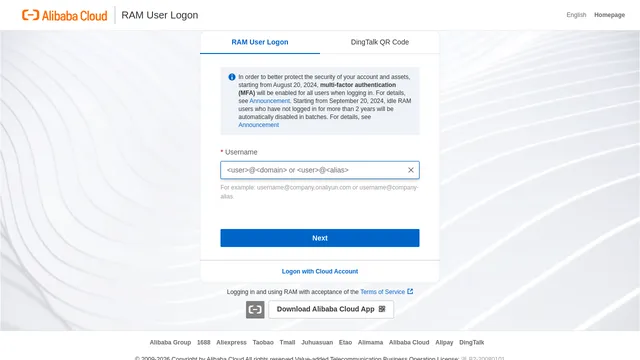
Task: Open the English language selector
Action: click(576, 15)
